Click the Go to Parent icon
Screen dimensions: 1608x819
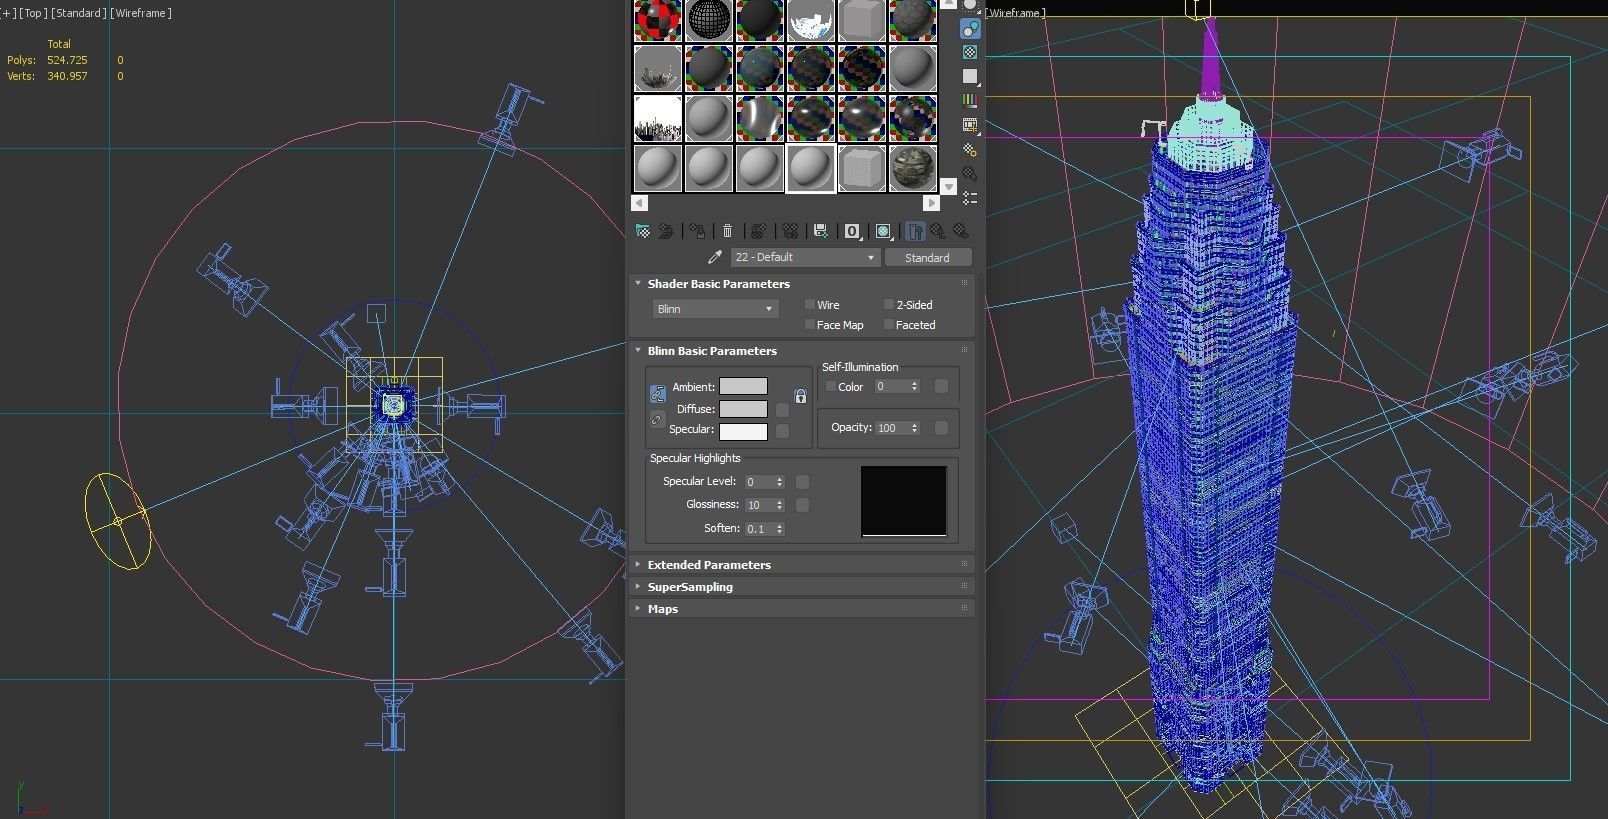[x=938, y=231]
